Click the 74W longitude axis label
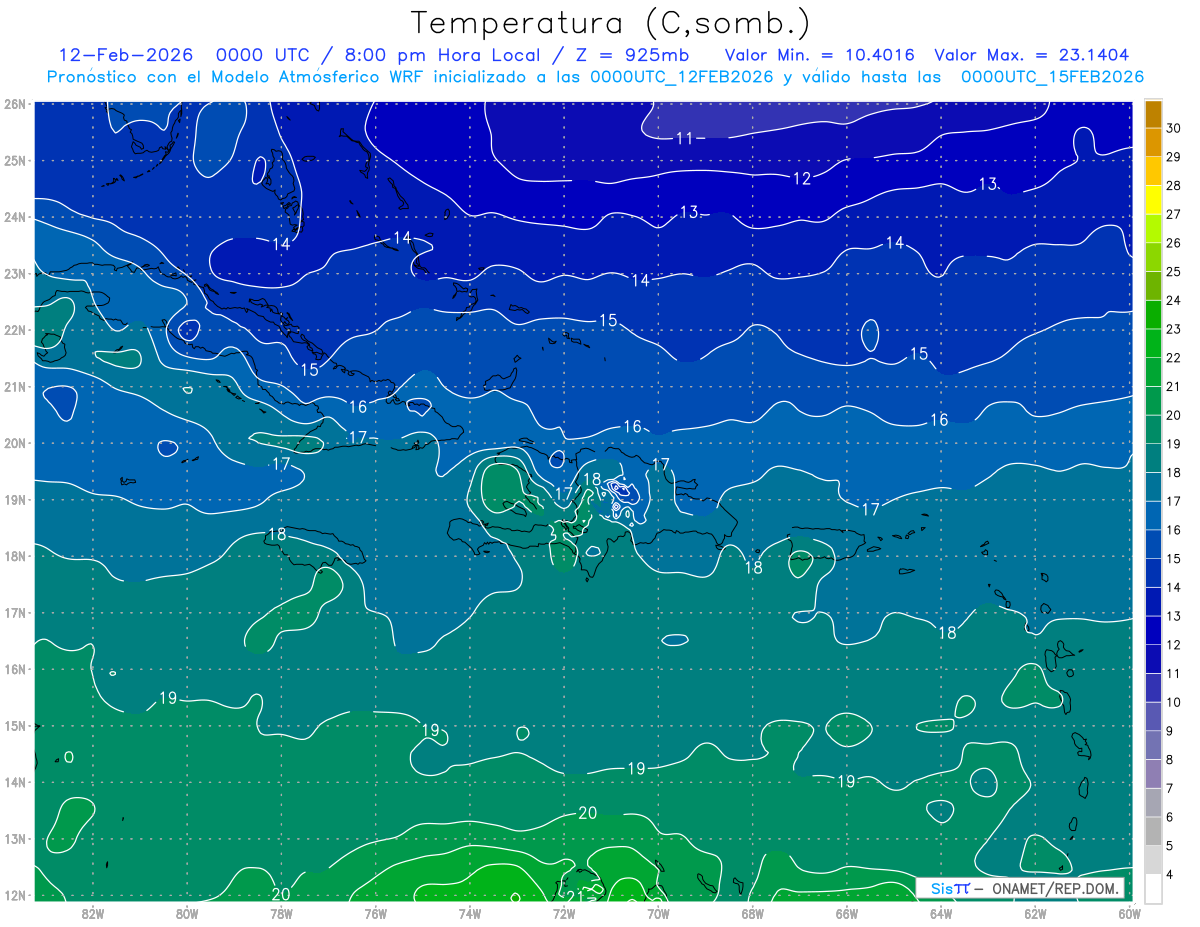 click(x=470, y=913)
